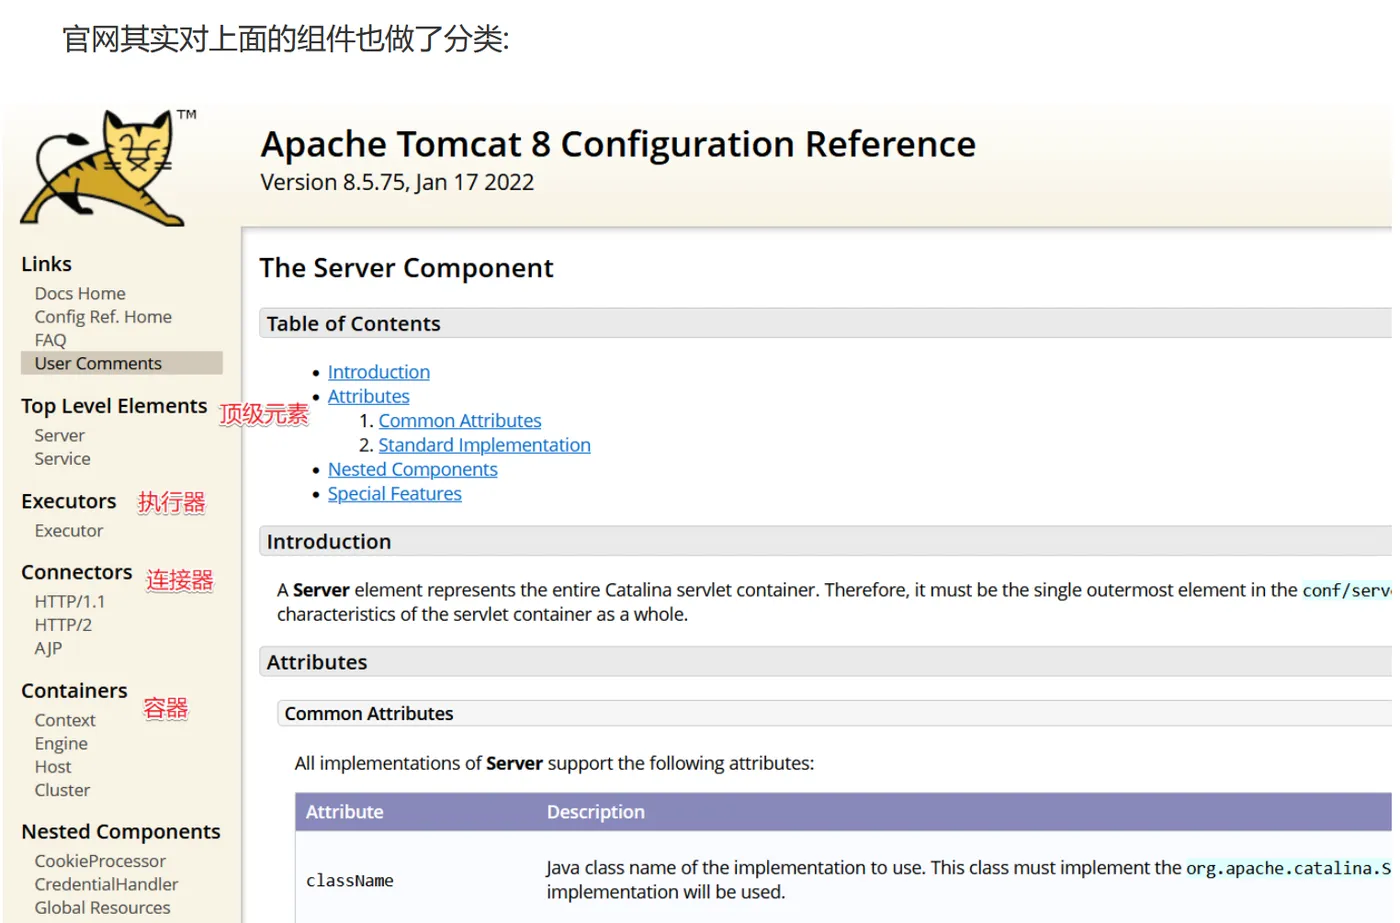Jump to Introduction in table of contents

379,371
